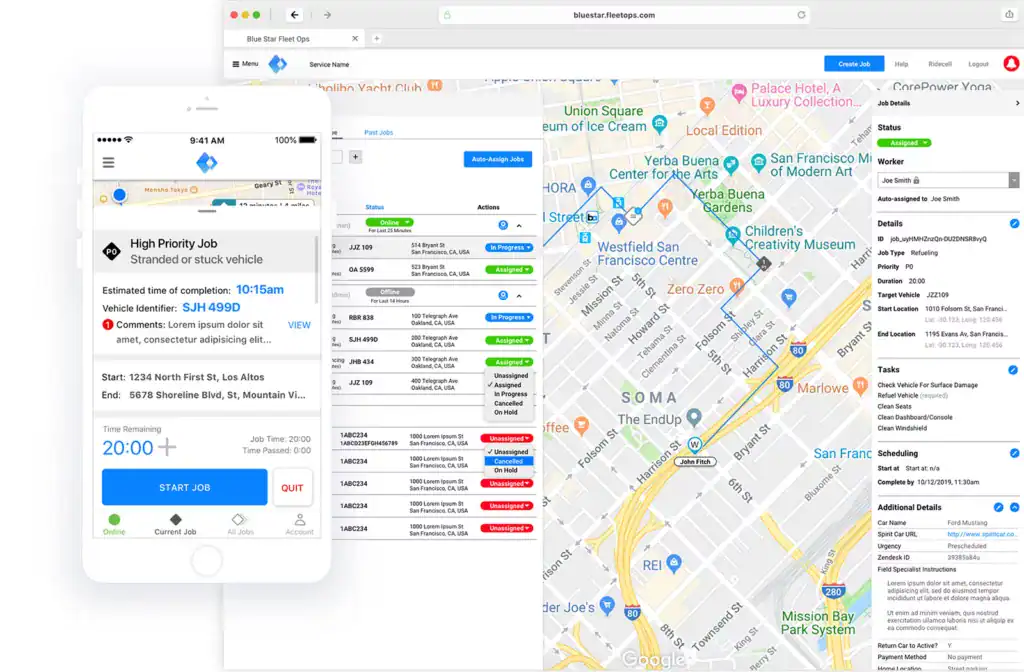1024x672 pixels.
Task: Switch to the Past Jobs tab
Action: tap(378, 132)
